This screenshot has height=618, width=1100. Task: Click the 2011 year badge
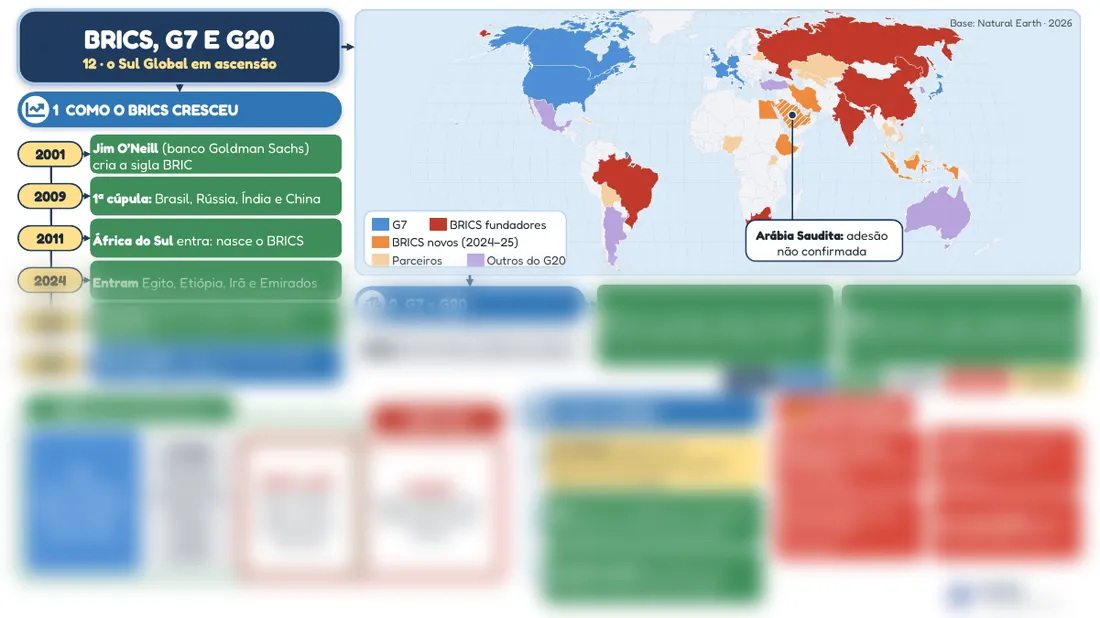(x=51, y=239)
